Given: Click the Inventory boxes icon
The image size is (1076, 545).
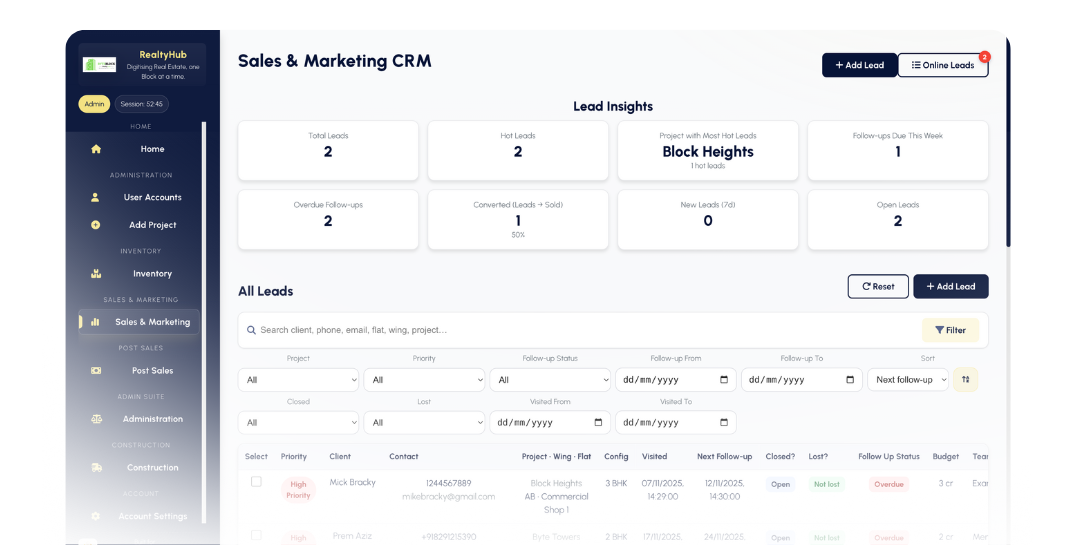Looking at the screenshot, I should coord(96,273).
